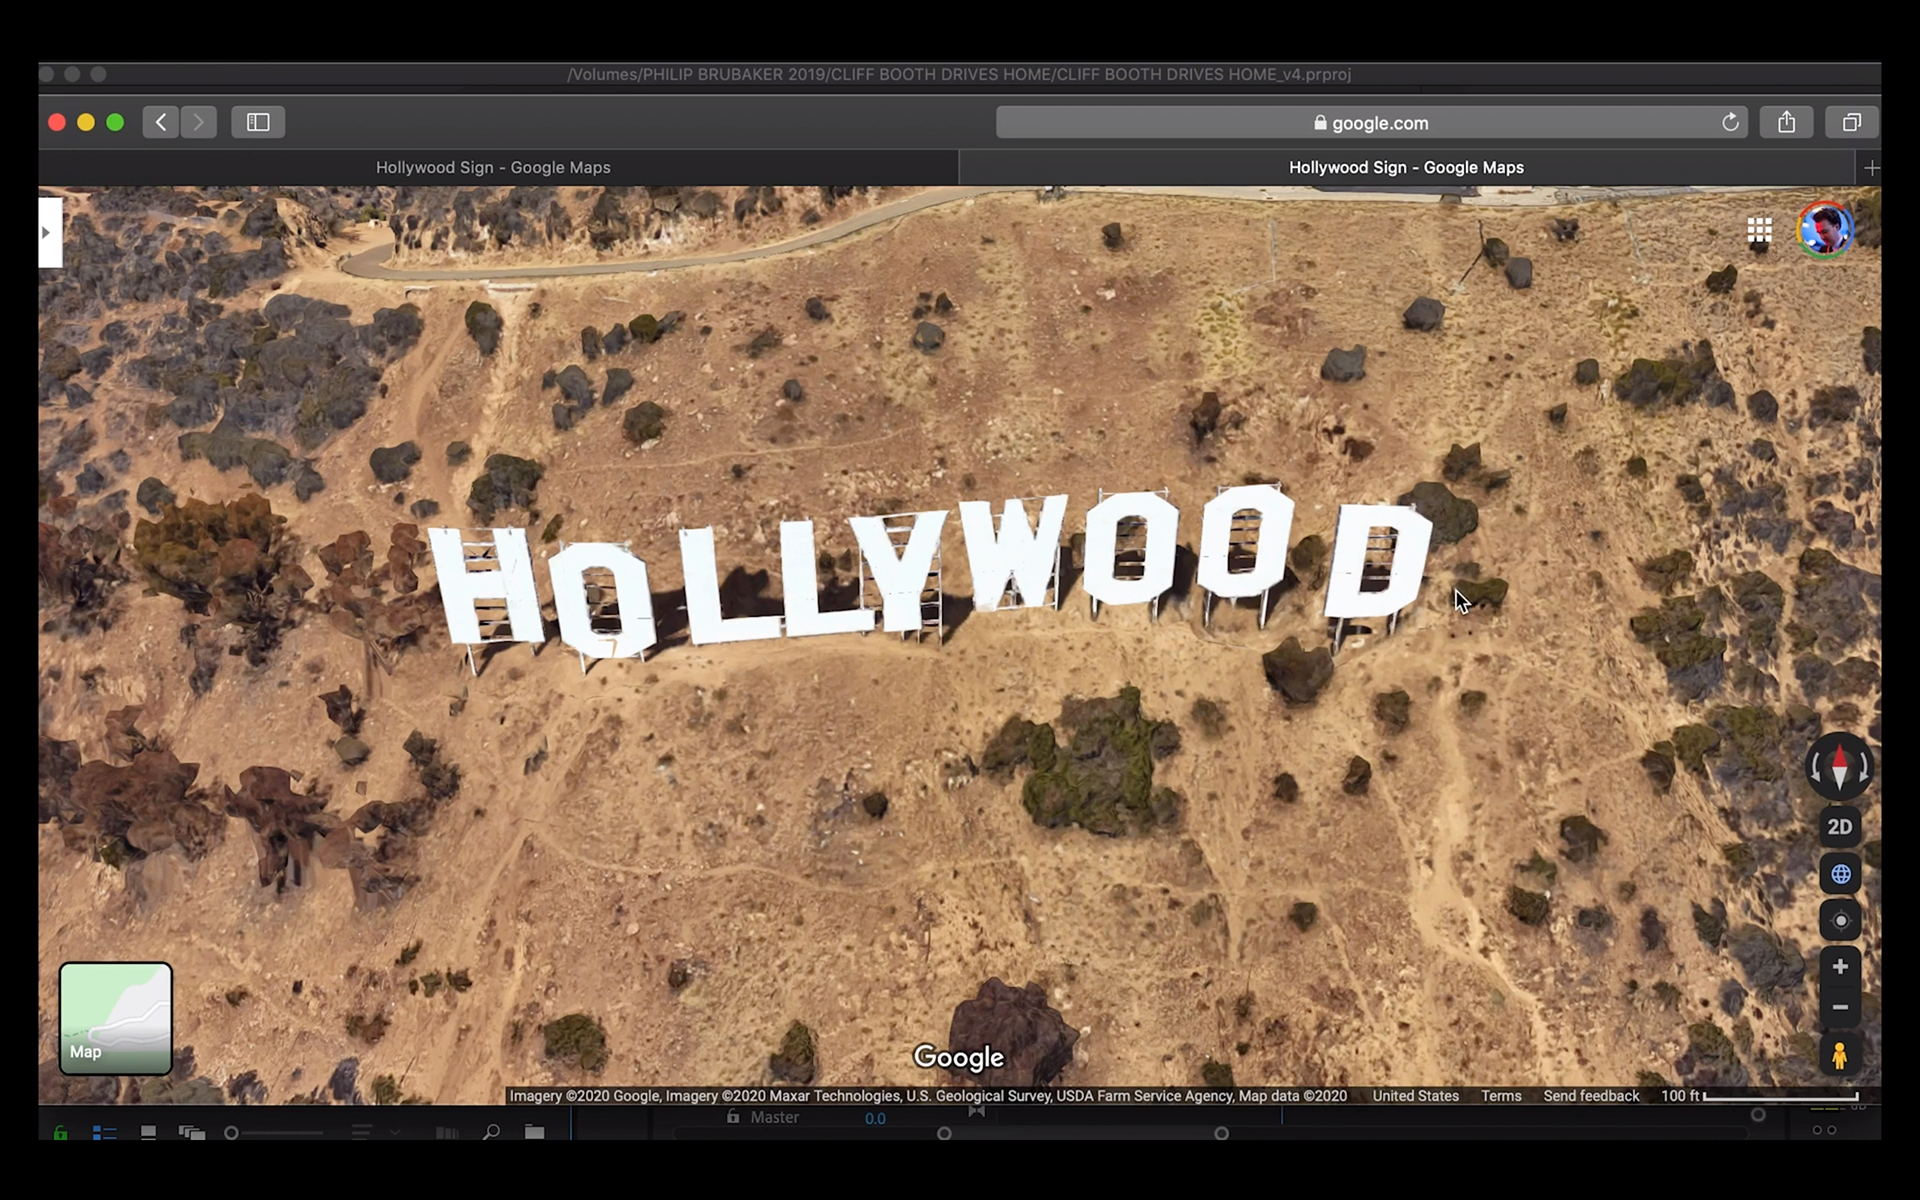The image size is (1920, 1200).
Task: Show your current location
Action: [x=1839, y=921]
